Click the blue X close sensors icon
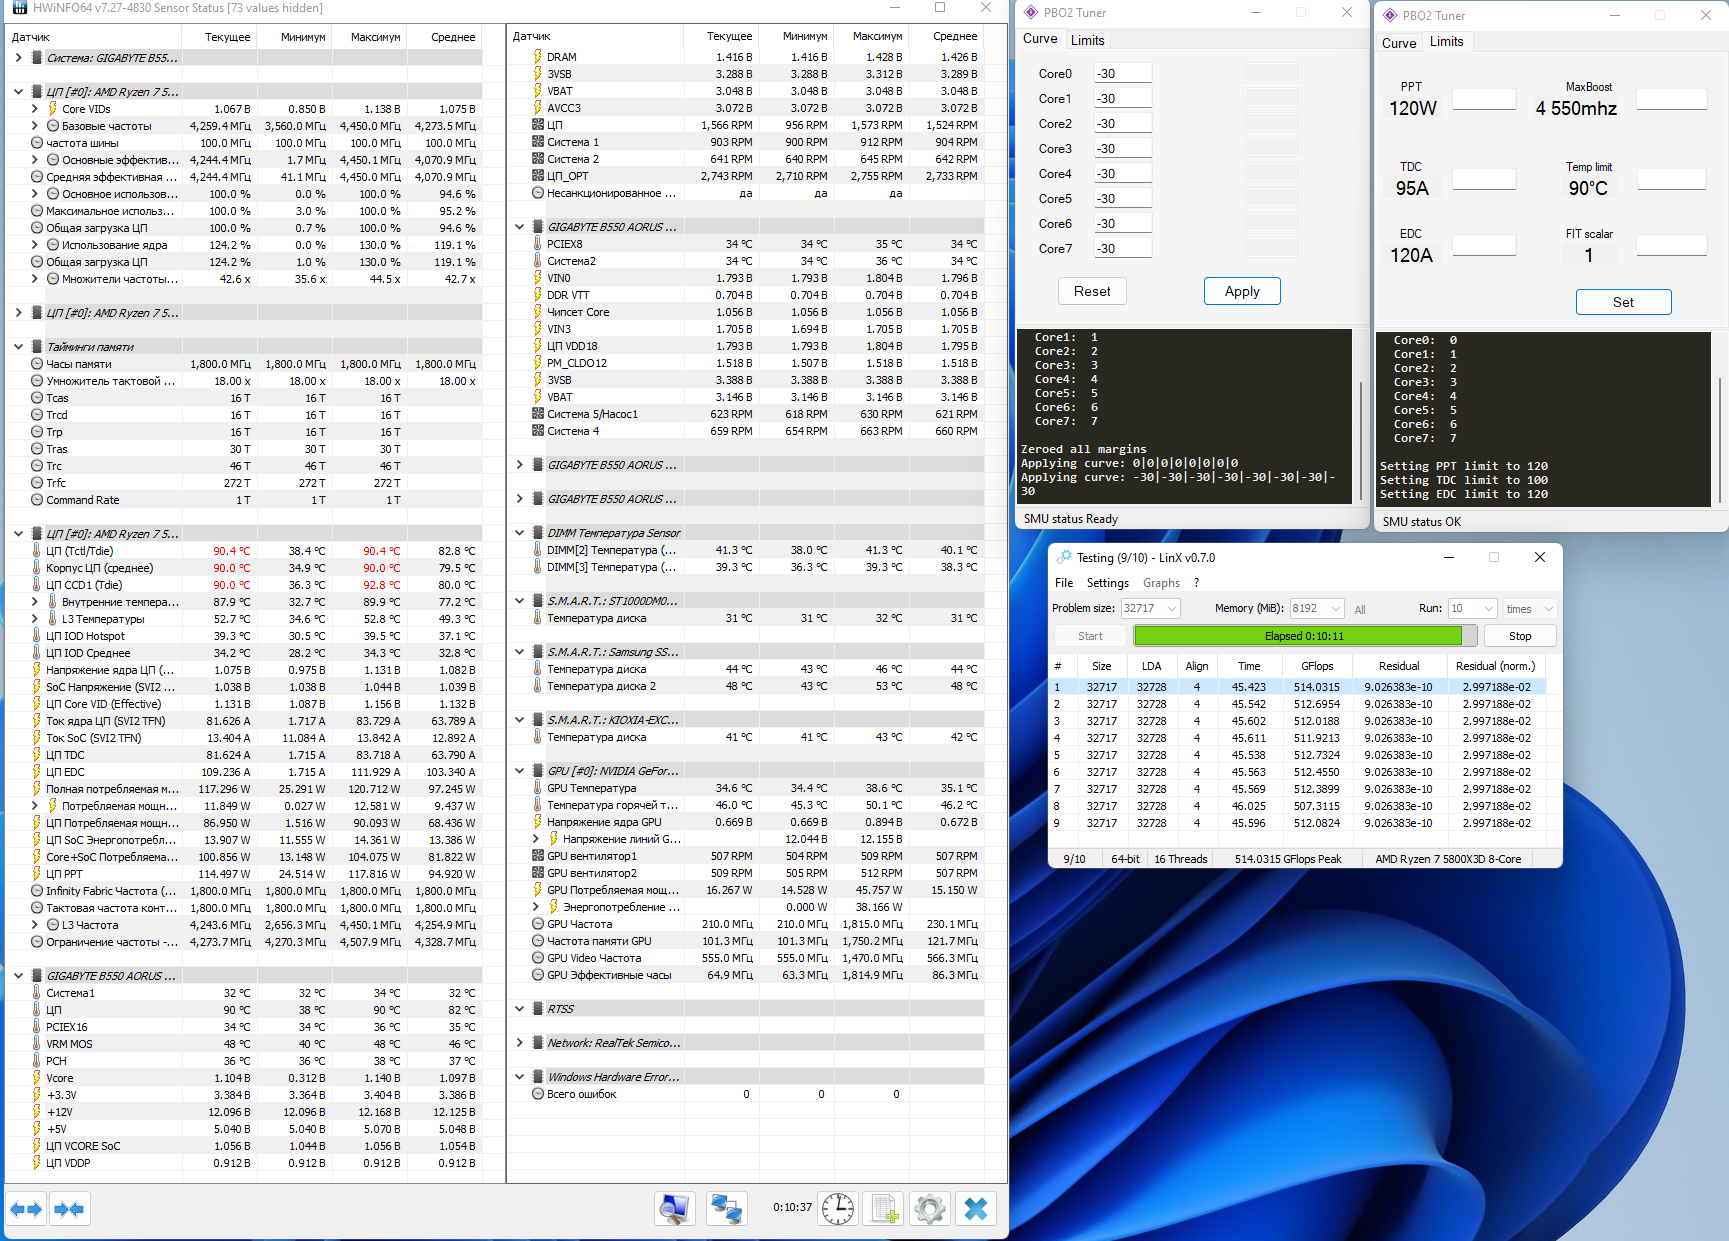Image resolution: width=1729 pixels, height=1241 pixels. tap(976, 1209)
